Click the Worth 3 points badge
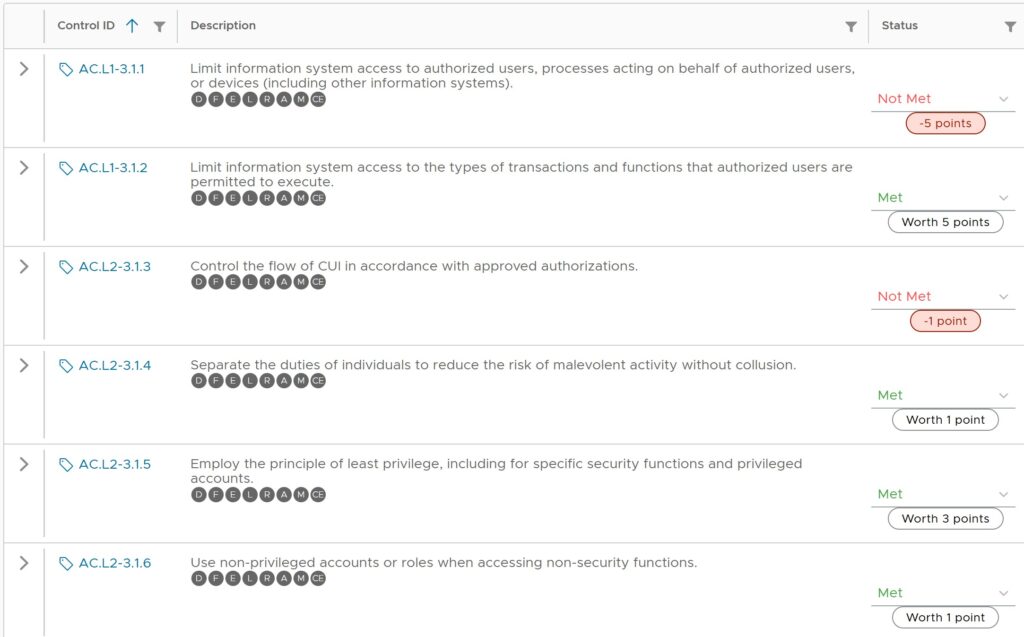The height and width of the screenshot is (637, 1024). coord(945,519)
